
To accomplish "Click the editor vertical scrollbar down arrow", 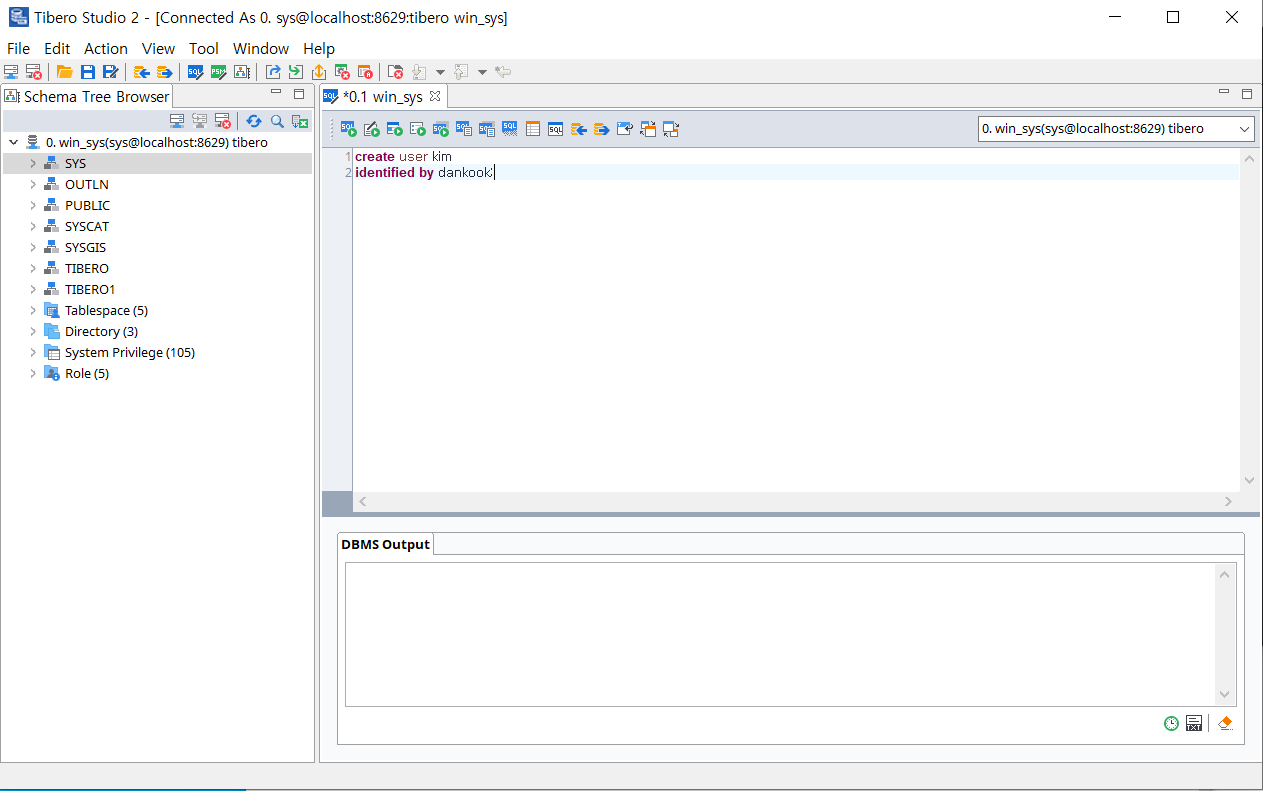I will point(1249,480).
